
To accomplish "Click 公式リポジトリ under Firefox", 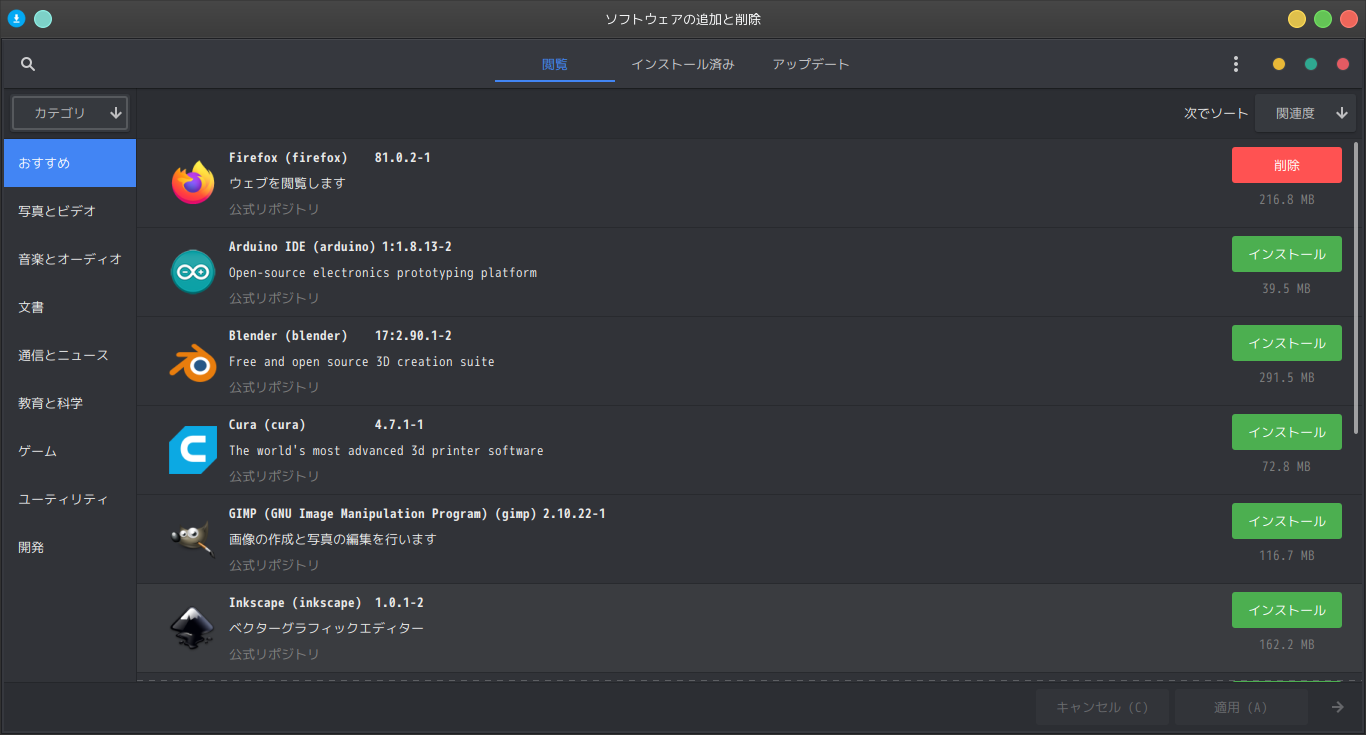I will (274, 209).
